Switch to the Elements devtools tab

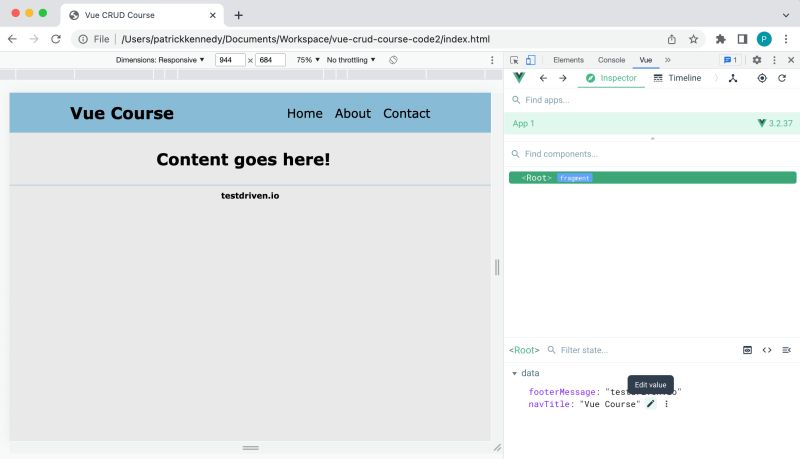coord(568,60)
